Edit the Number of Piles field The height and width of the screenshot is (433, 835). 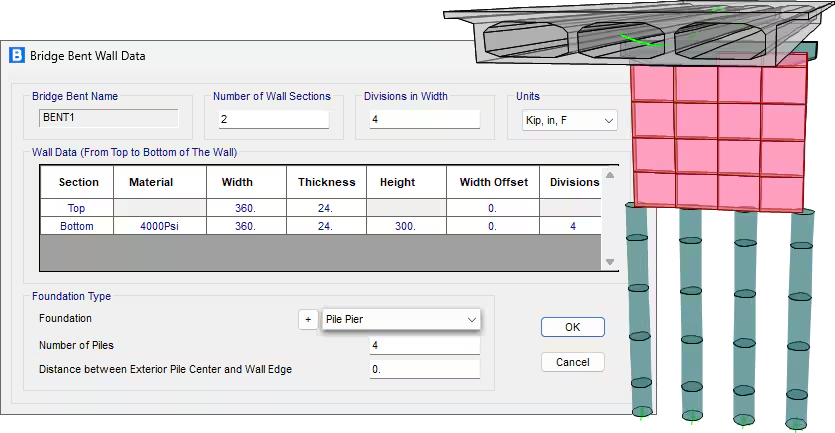pos(424,345)
